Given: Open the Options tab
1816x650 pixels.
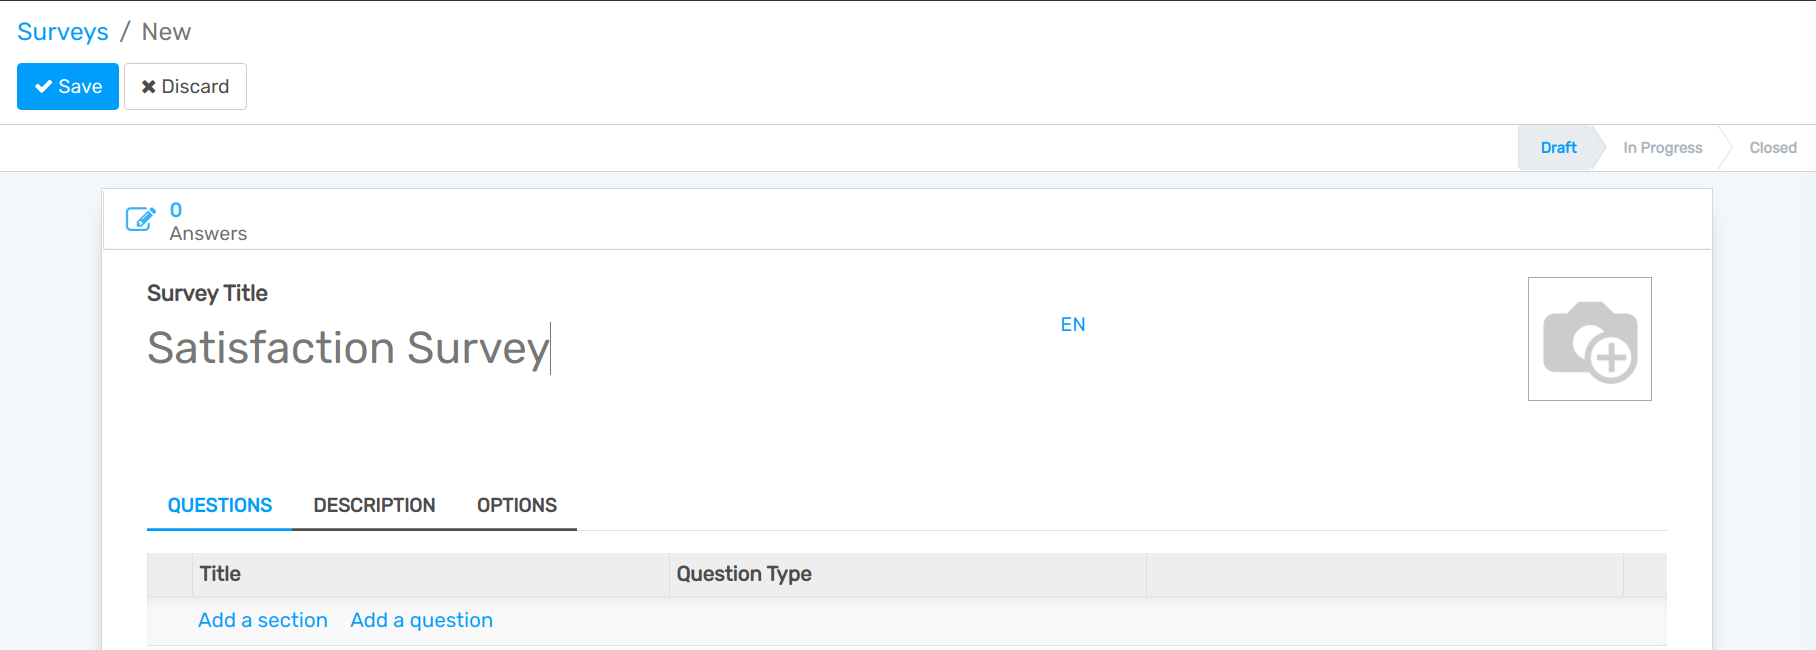Looking at the screenshot, I should [517, 505].
